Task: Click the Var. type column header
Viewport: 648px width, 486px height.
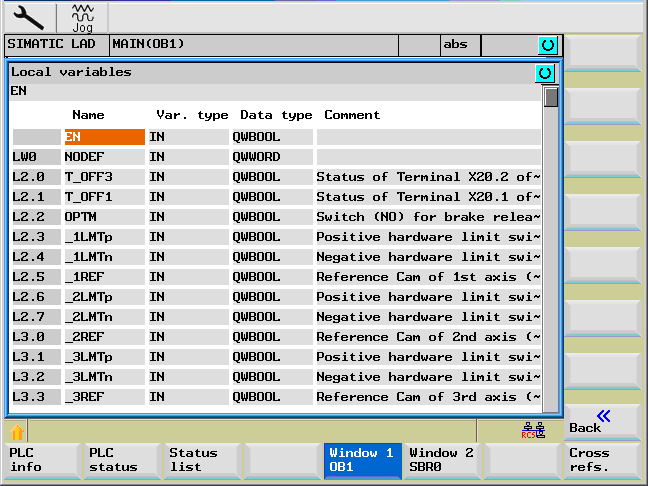Action: pyautogui.click(x=192, y=115)
